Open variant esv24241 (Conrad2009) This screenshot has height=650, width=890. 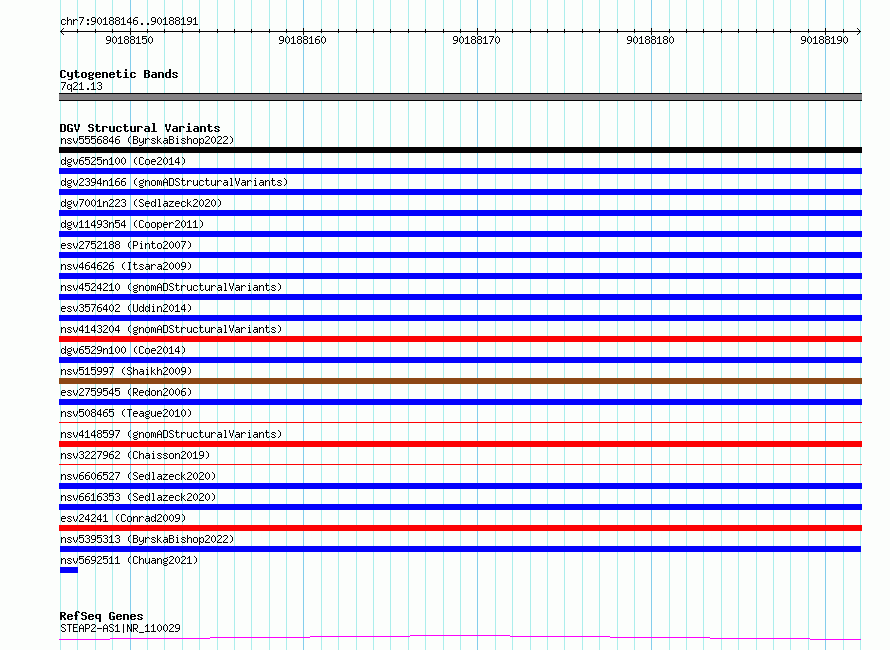(123, 518)
